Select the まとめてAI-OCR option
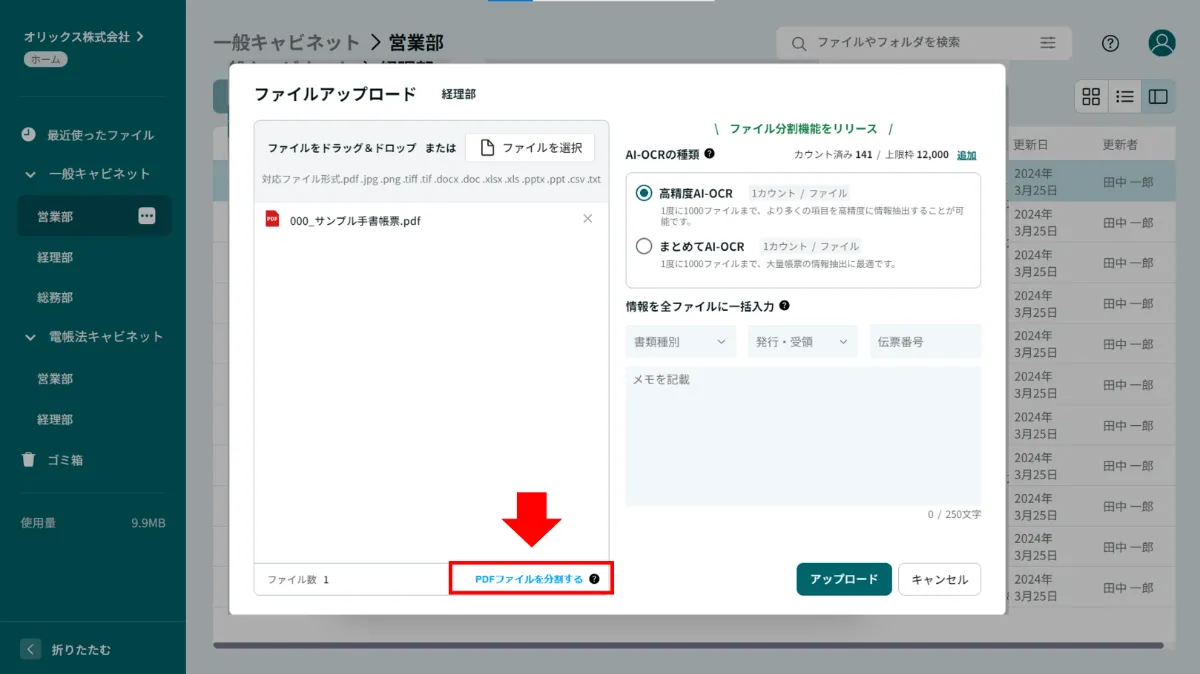Image resolution: width=1200 pixels, height=674 pixels. 643,246
